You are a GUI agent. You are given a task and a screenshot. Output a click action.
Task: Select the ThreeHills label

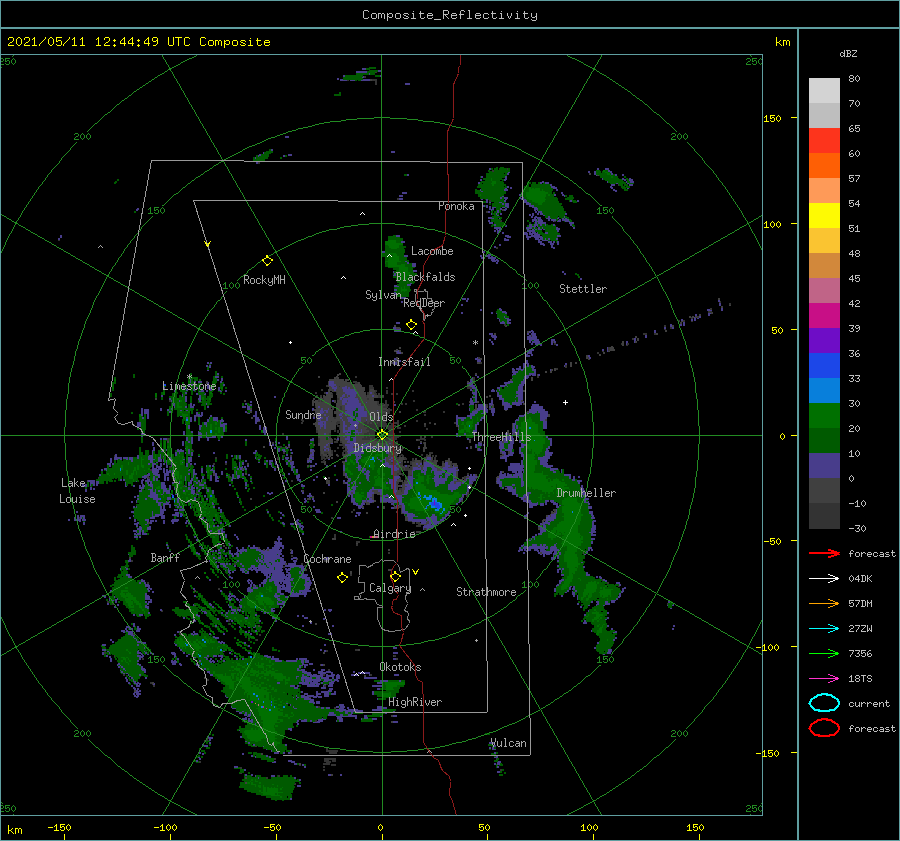501,437
